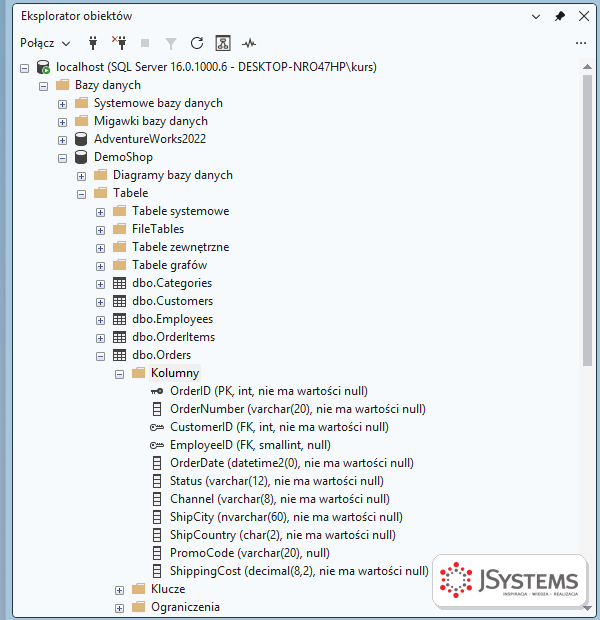Select the Channel varchar(8) column

click(280, 499)
